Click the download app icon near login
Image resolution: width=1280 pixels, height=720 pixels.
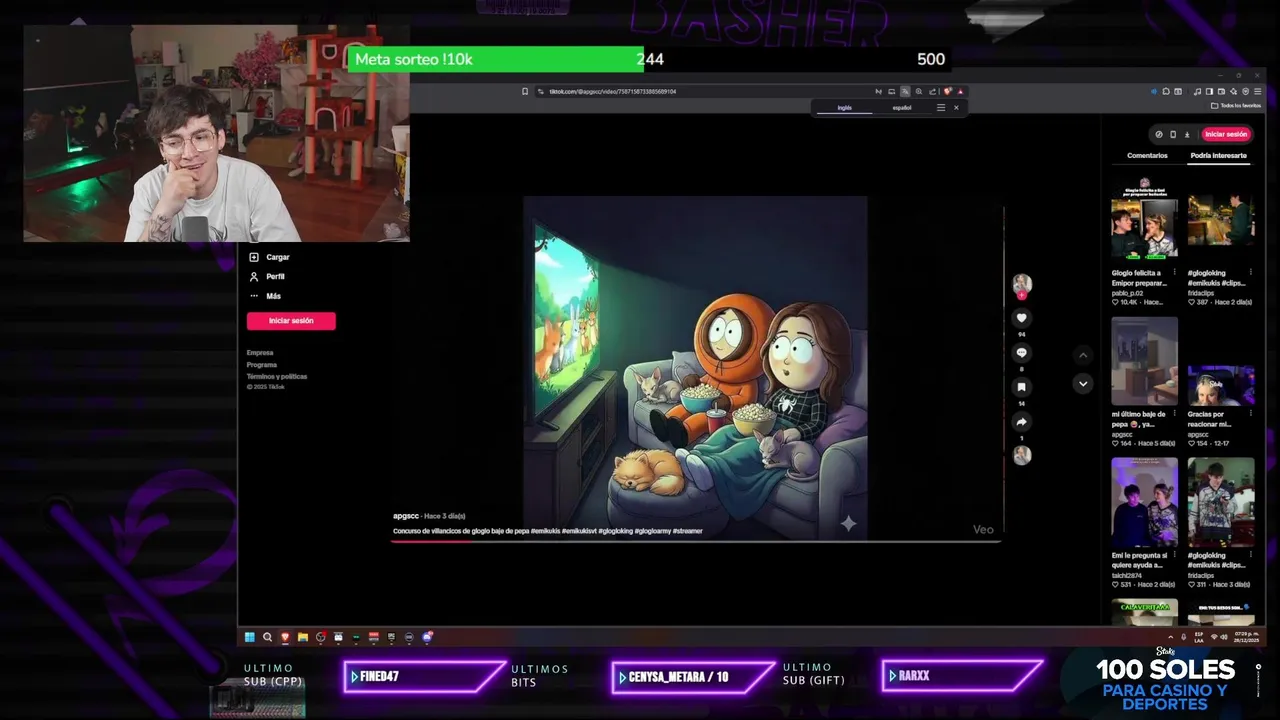click(1187, 134)
